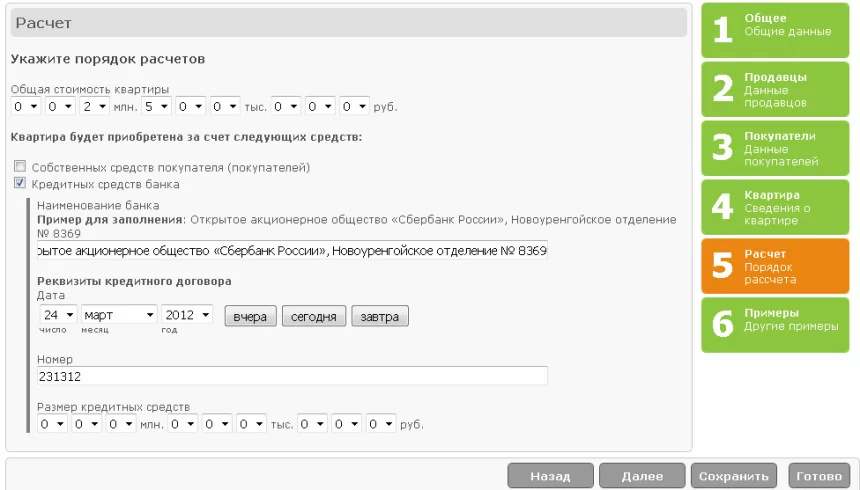Check Собственных средств покупателя checkbox
Screen dimensions: 860x490
coord(20,166)
